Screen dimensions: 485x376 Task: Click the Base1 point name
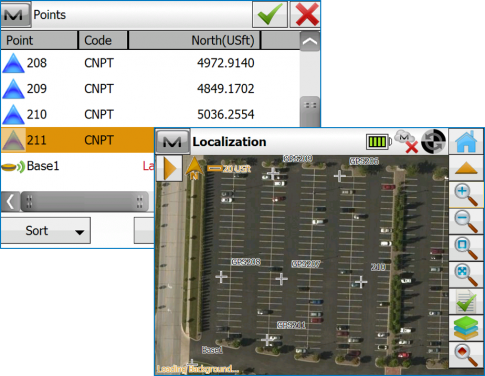pos(43,166)
